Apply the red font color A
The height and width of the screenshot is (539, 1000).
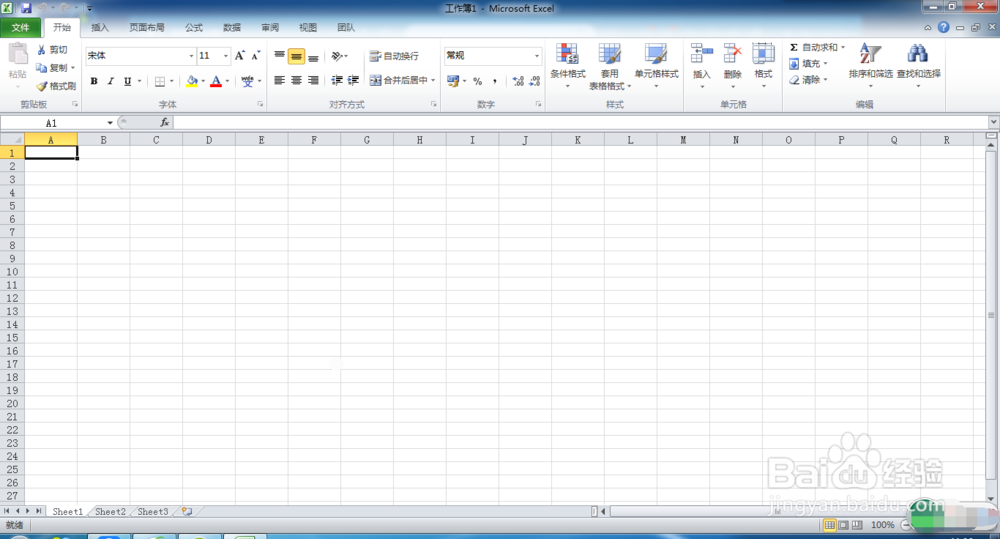coord(216,81)
